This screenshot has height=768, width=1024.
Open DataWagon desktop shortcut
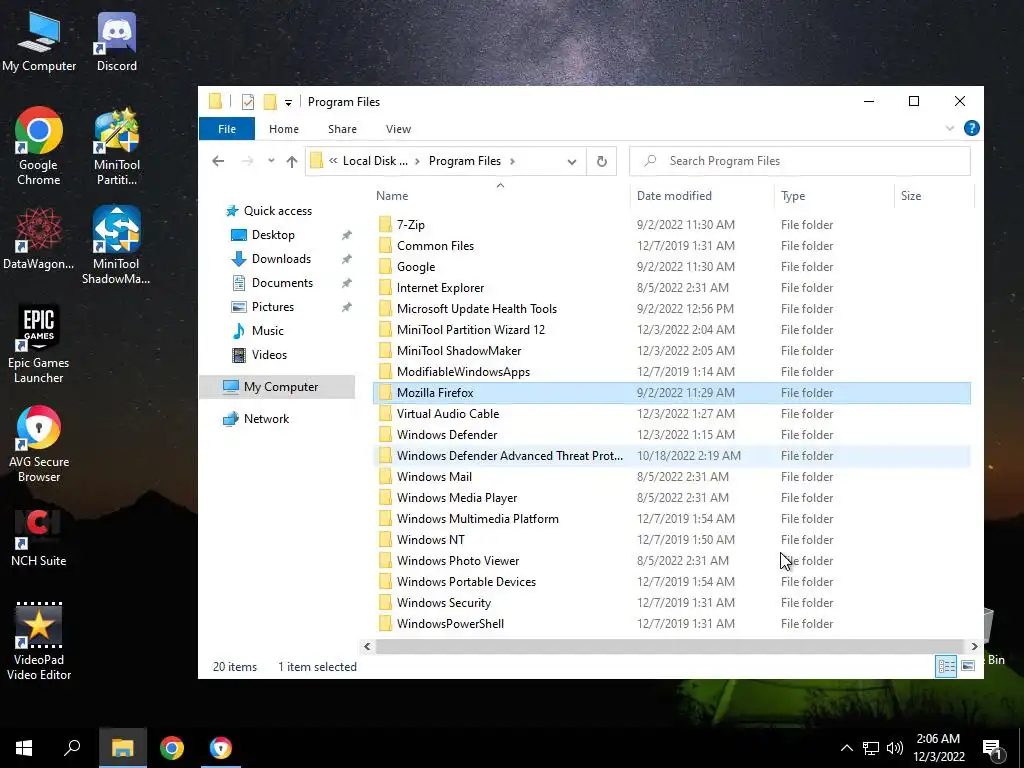click(39, 238)
